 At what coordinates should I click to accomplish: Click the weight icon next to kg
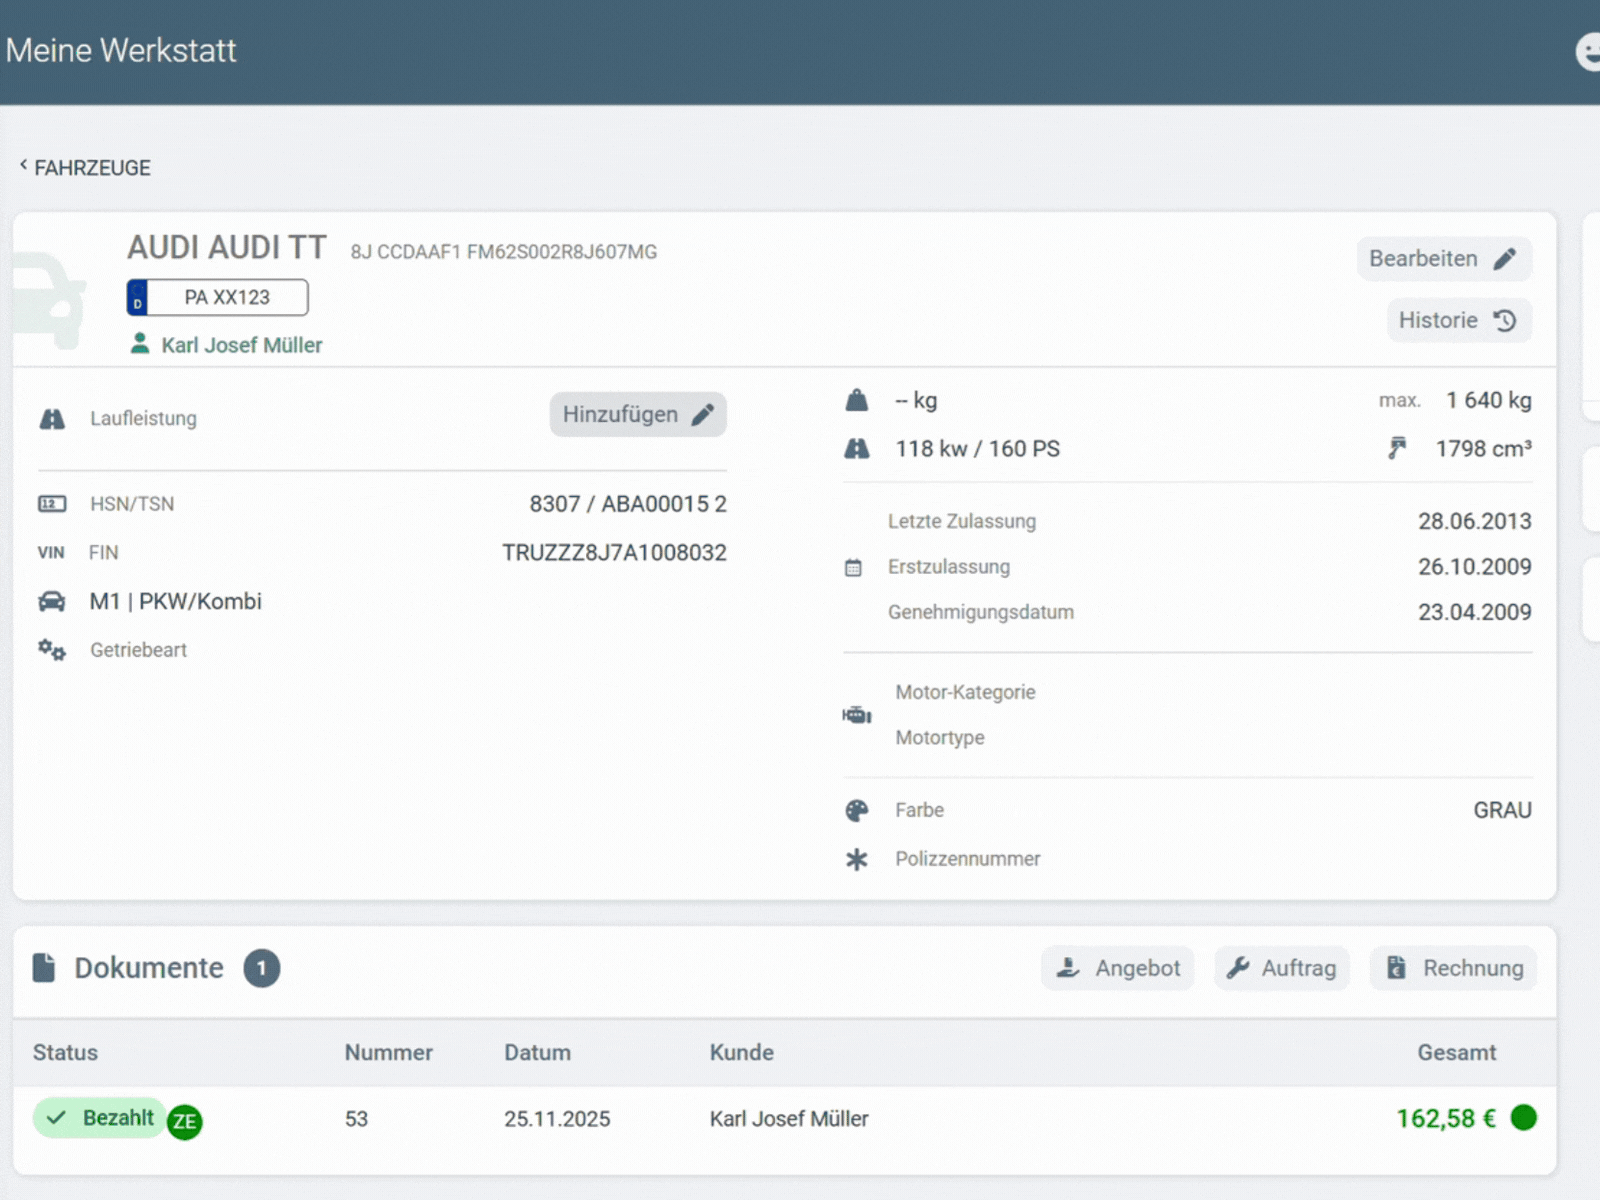tap(857, 401)
